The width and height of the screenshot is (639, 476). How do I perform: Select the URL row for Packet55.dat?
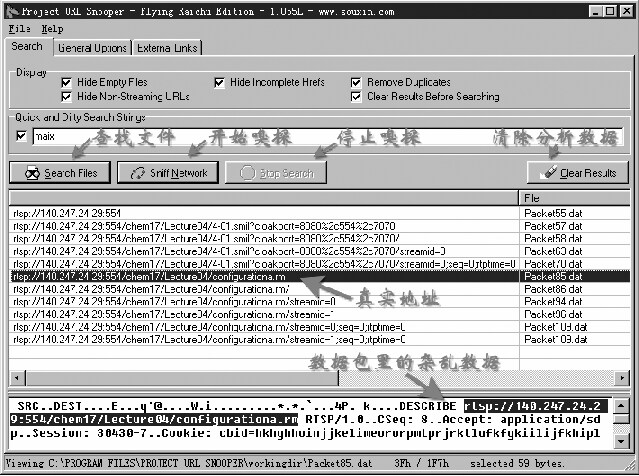point(264,213)
